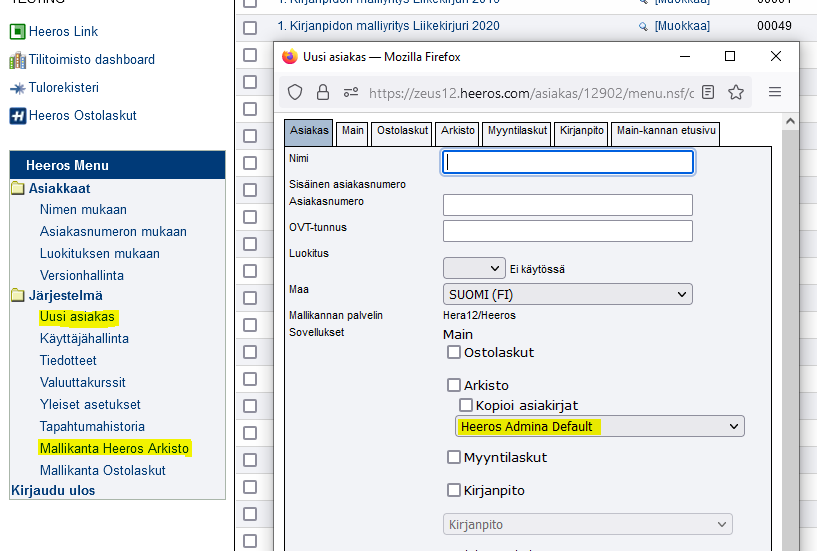Viewport: 817px width, 551px height.
Task: Click in the Nimi input field
Action: 567,162
